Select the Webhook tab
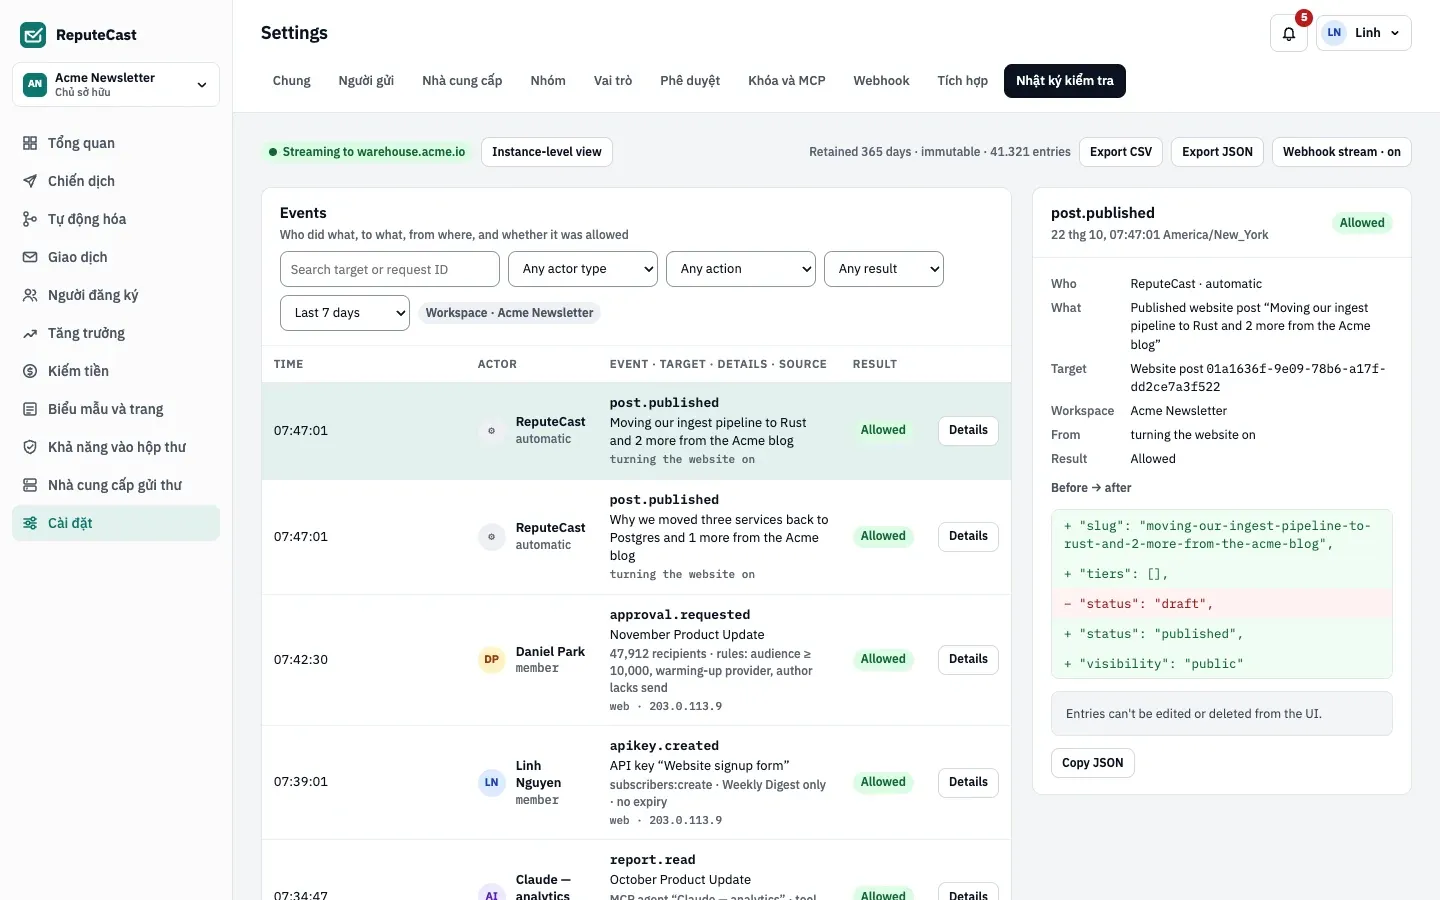 [881, 81]
